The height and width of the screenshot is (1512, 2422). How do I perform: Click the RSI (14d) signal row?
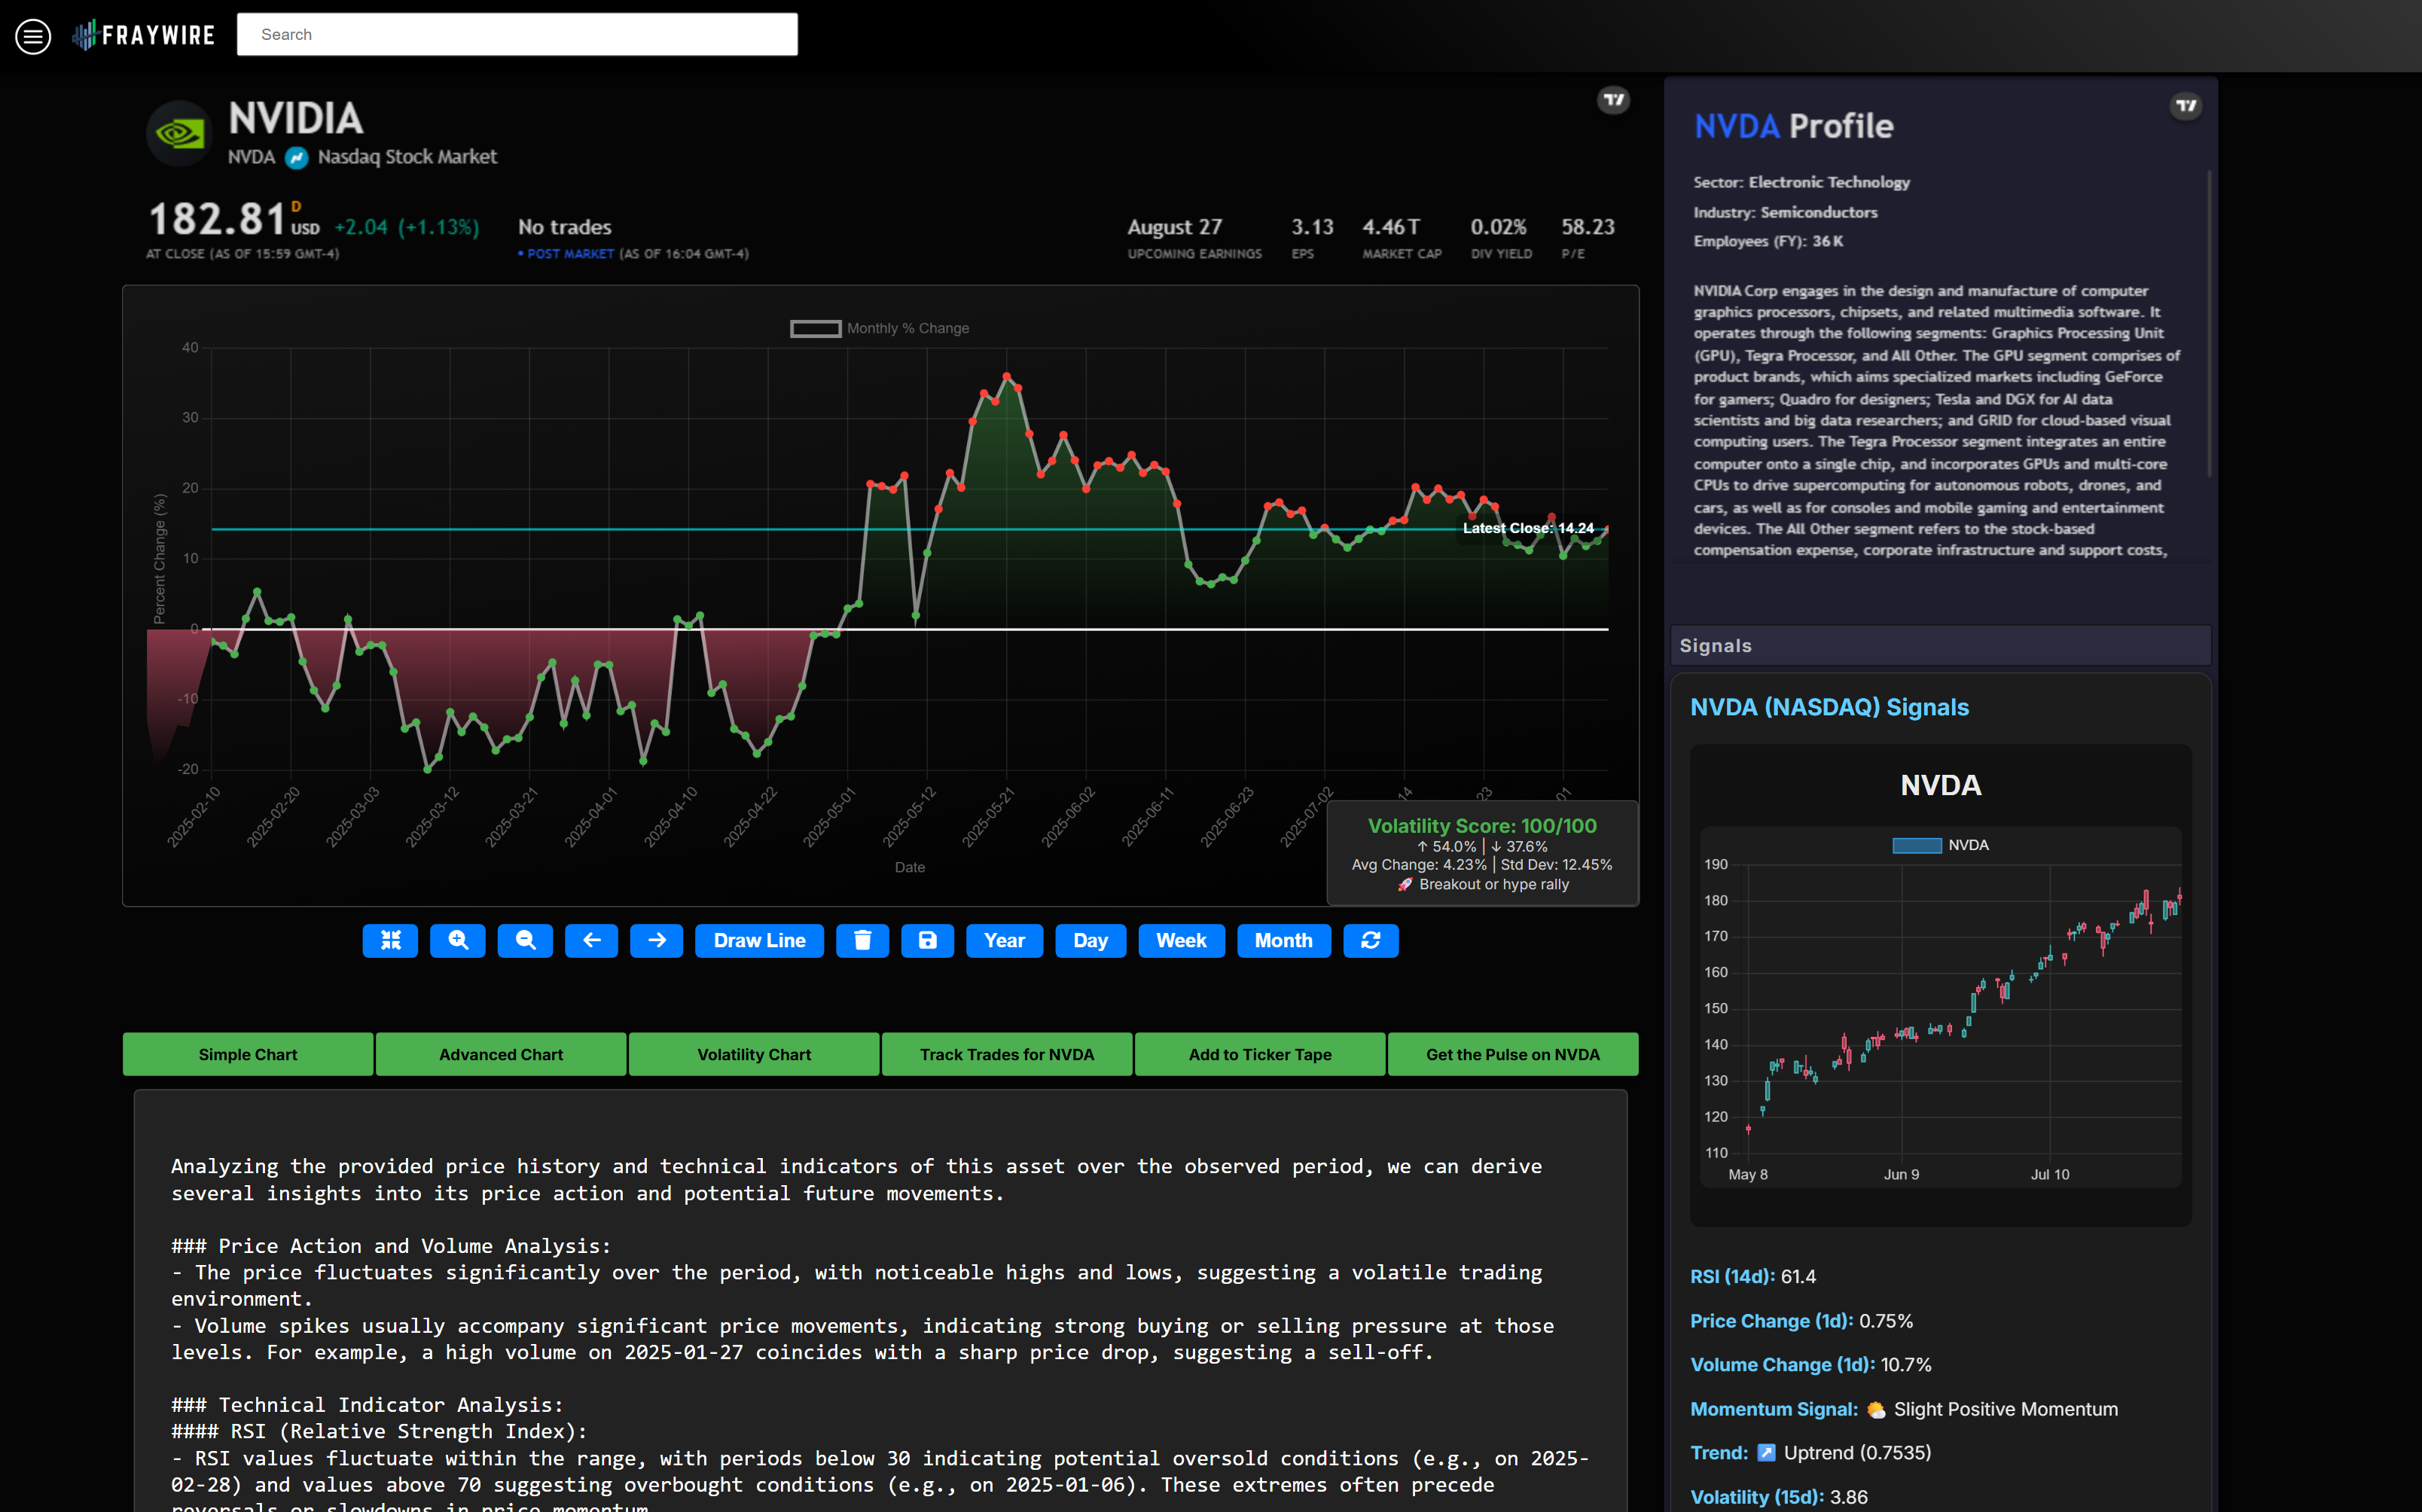click(x=1753, y=1277)
